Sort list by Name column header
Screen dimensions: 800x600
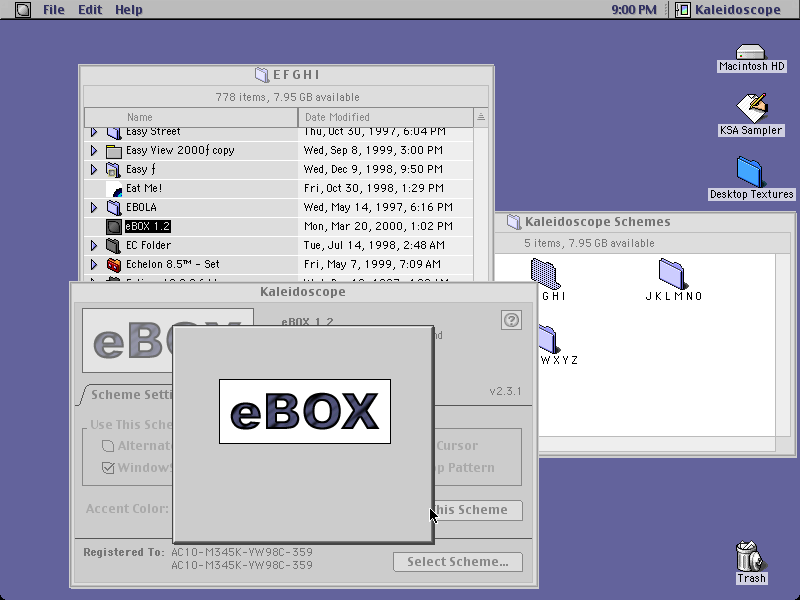point(191,117)
